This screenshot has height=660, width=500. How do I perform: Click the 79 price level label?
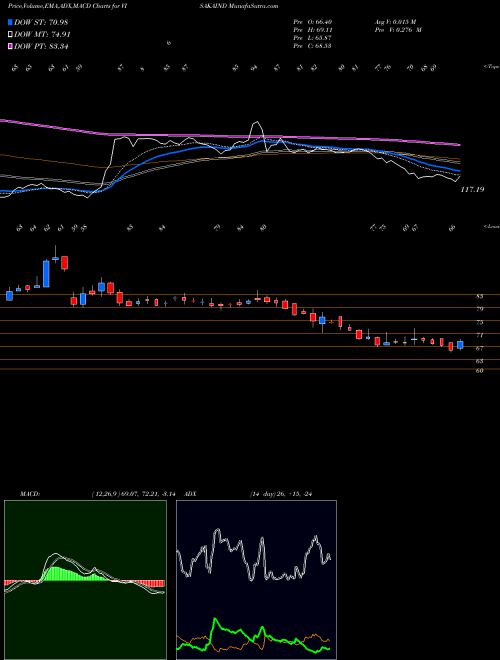(x=479, y=309)
